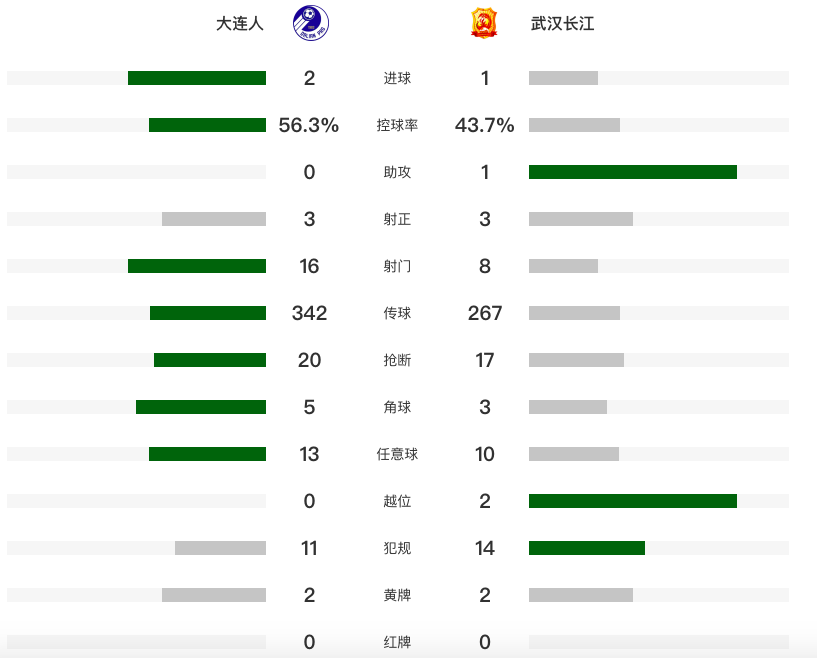Select the 进球 stat label
This screenshot has width=817, height=658.
click(x=397, y=78)
